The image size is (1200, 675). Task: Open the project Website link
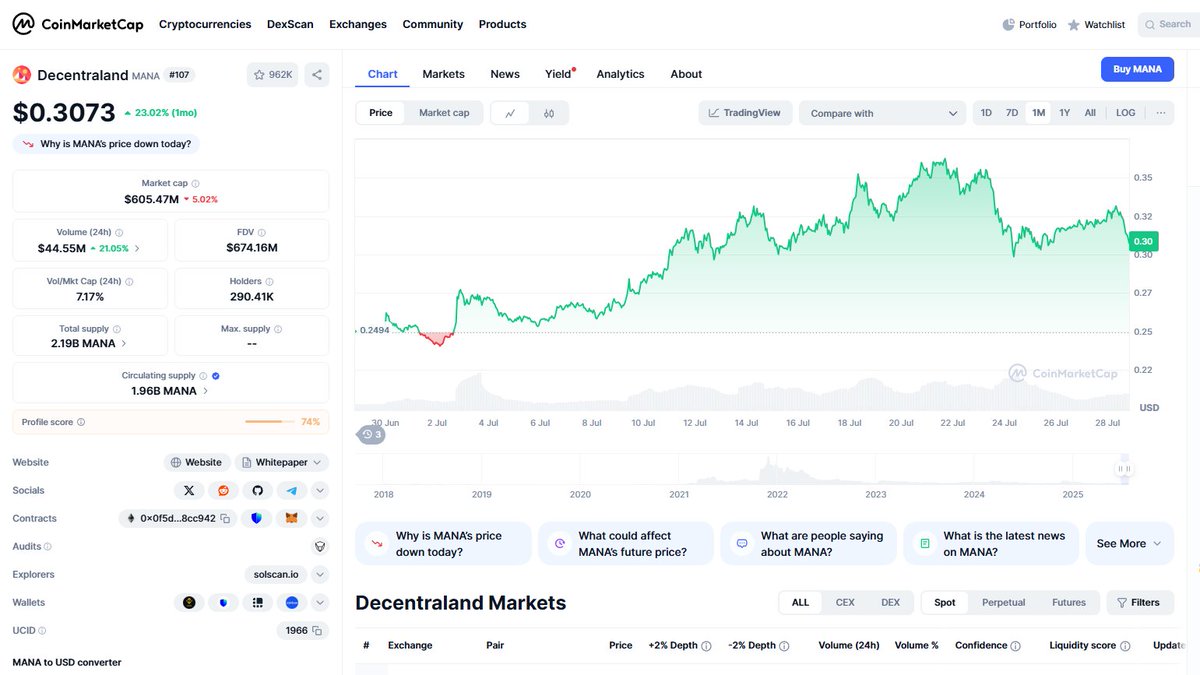click(x=196, y=463)
